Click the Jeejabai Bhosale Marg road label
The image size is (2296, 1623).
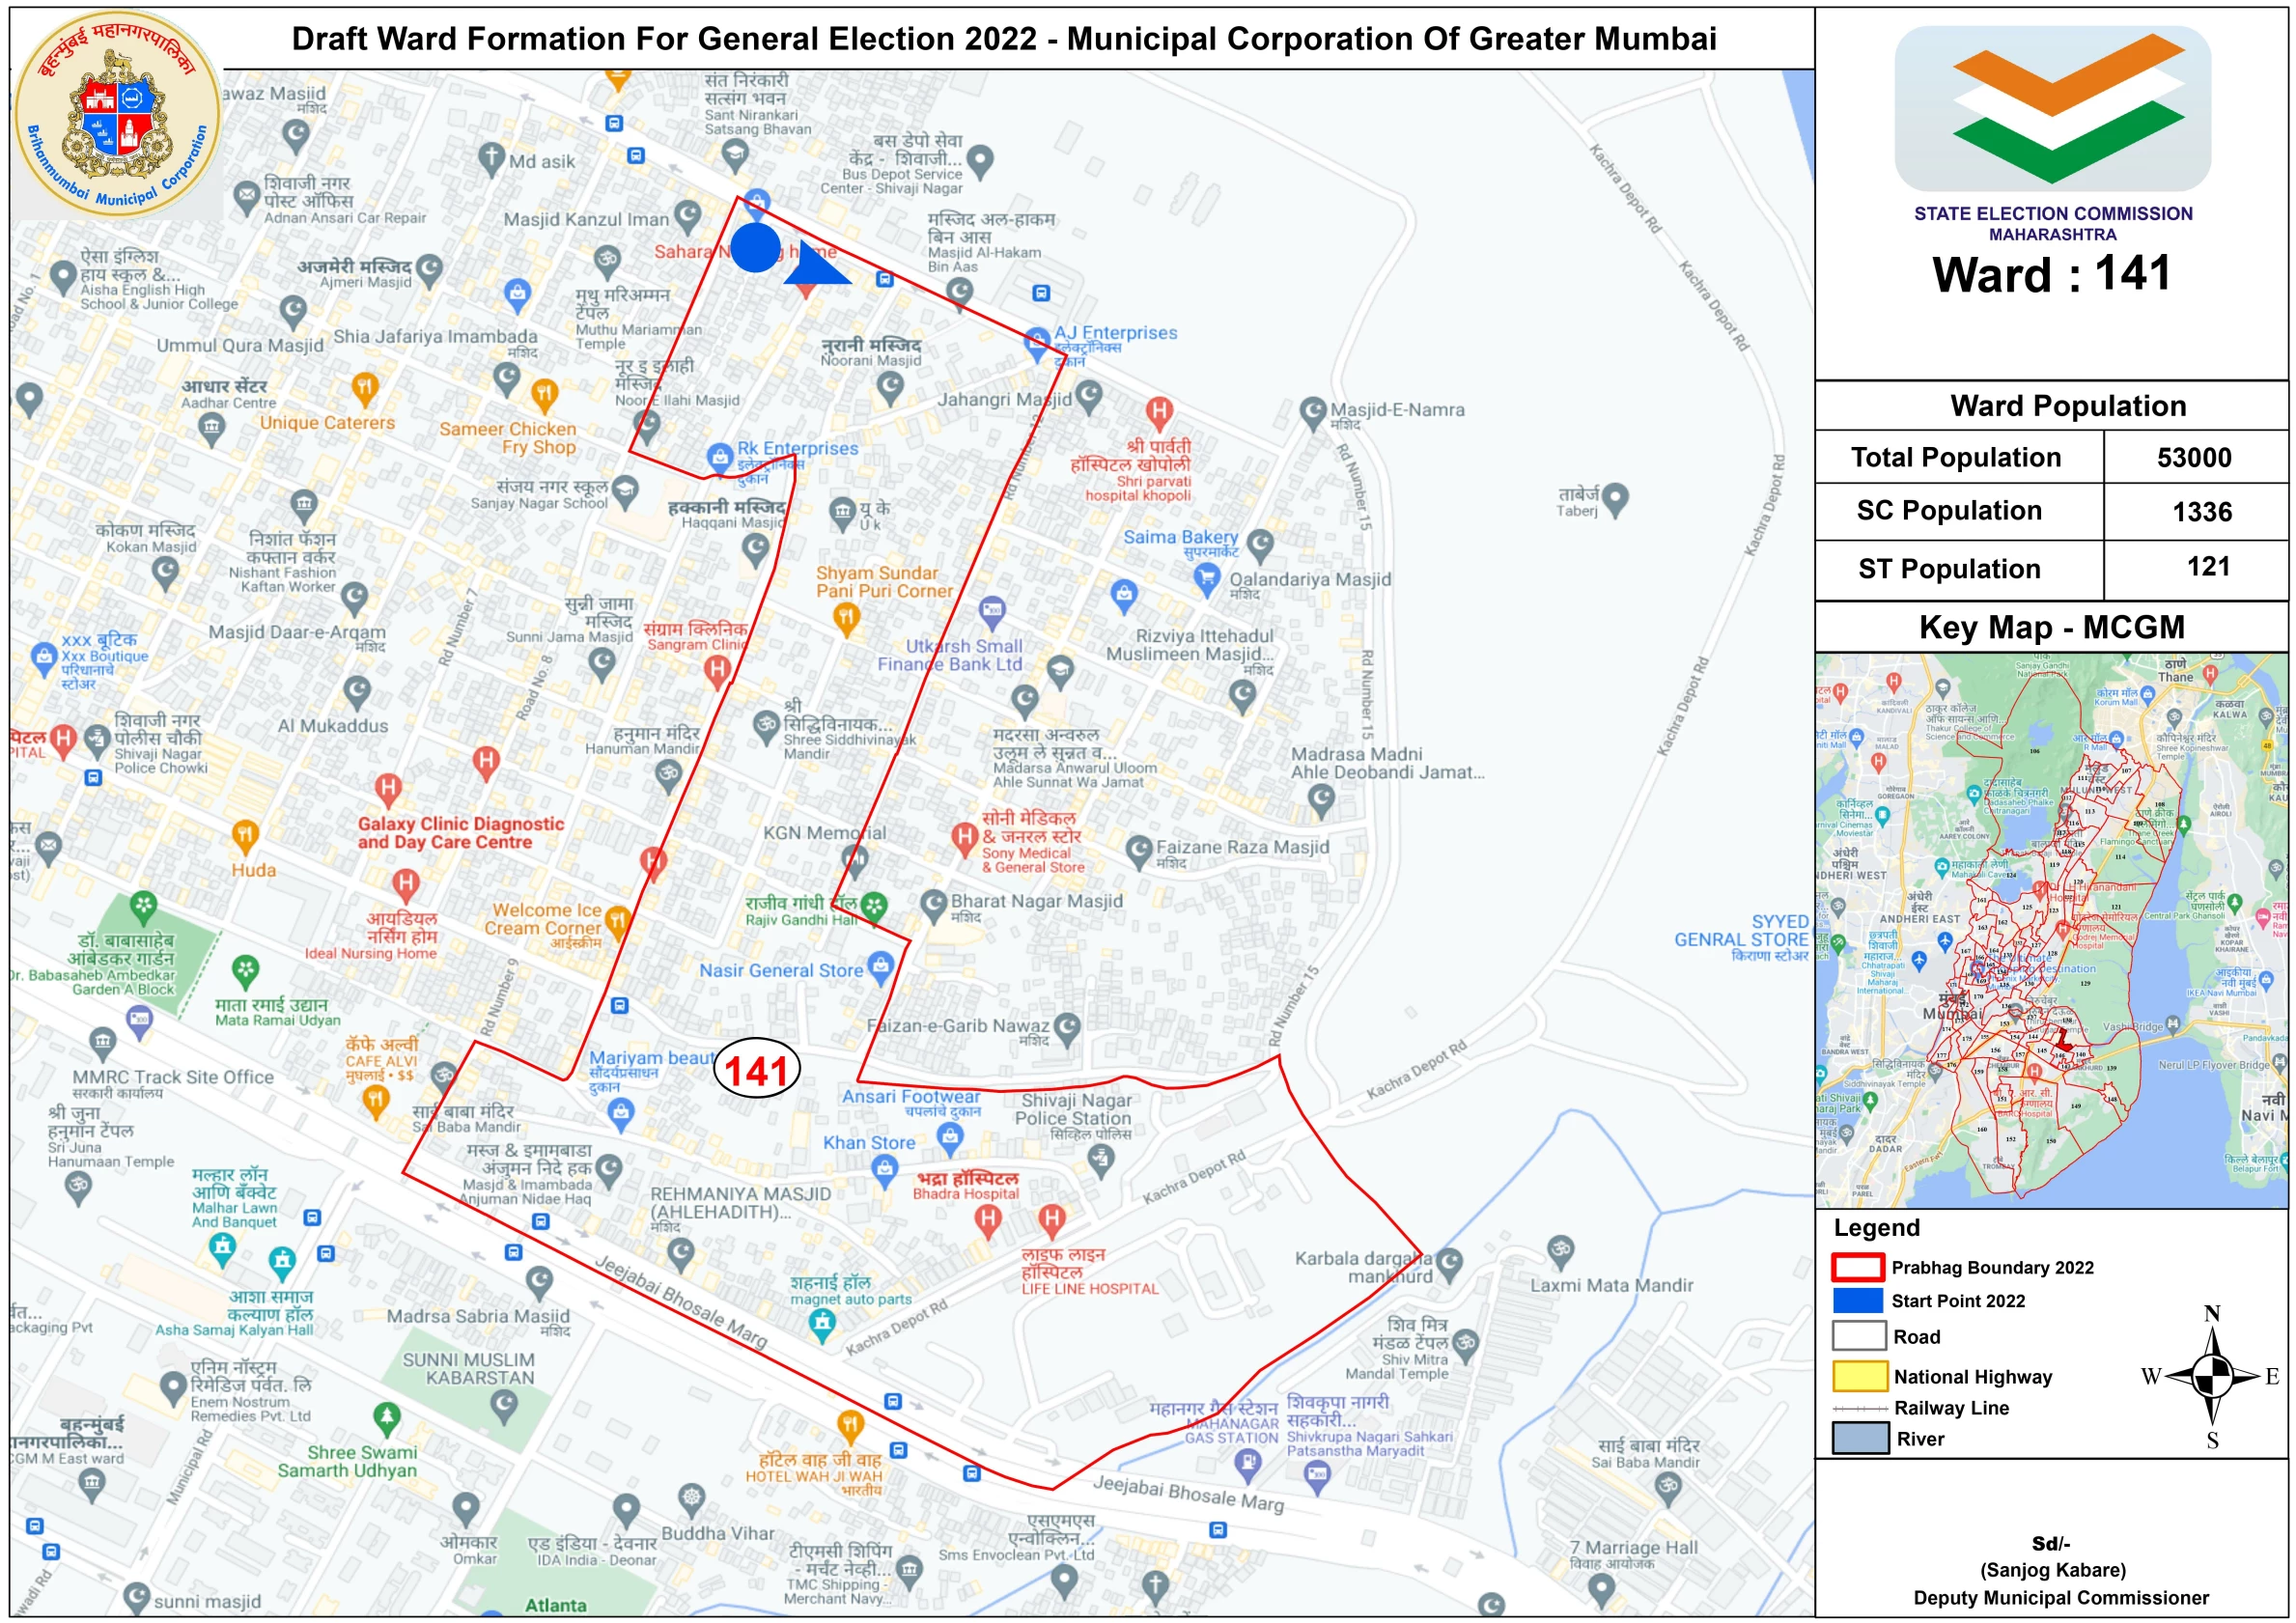(x=681, y=1302)
